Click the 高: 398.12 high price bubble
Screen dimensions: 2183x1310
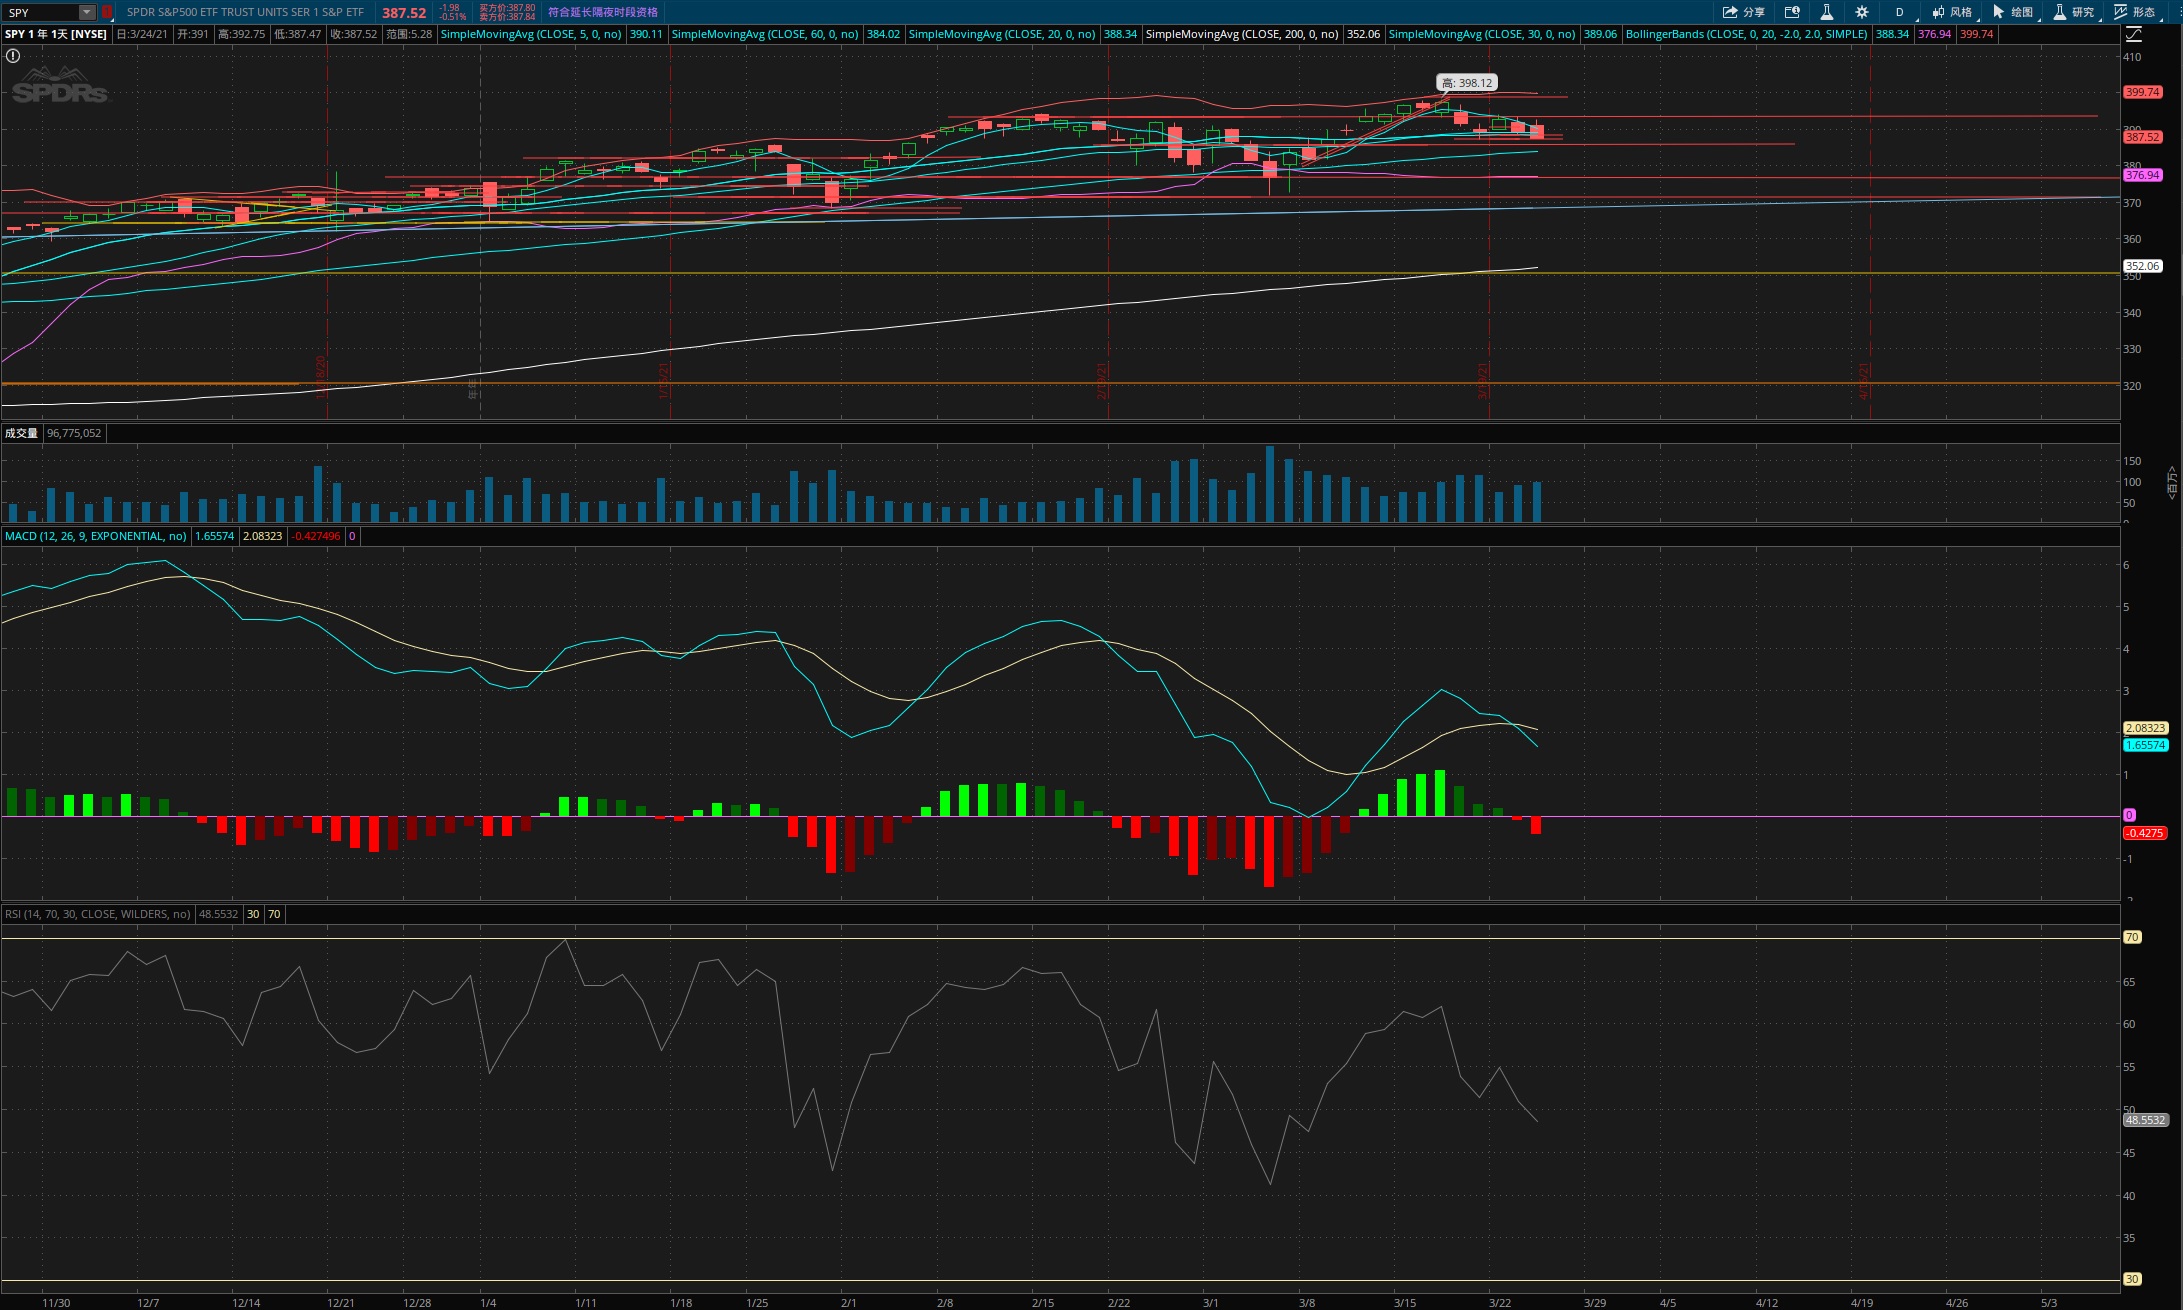coord(1467,83)
